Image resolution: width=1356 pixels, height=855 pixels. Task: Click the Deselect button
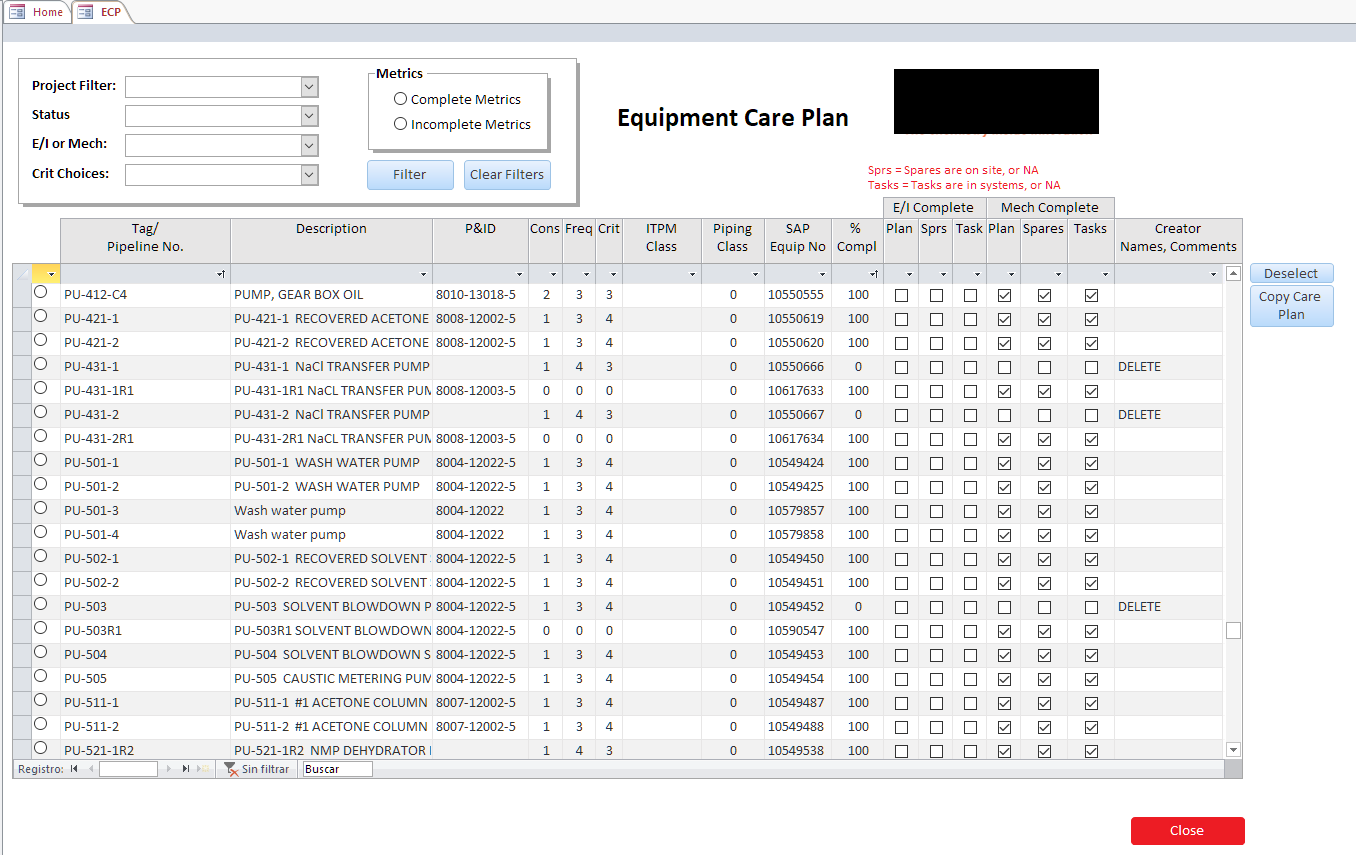click(1291, 274)
